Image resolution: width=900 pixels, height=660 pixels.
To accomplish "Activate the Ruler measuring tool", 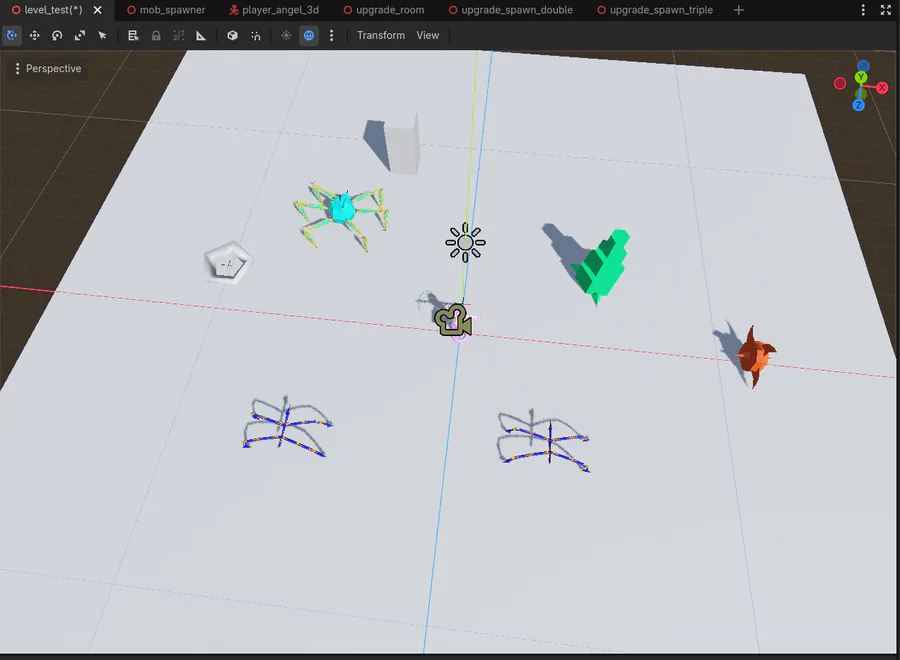I will coord(201,36).
